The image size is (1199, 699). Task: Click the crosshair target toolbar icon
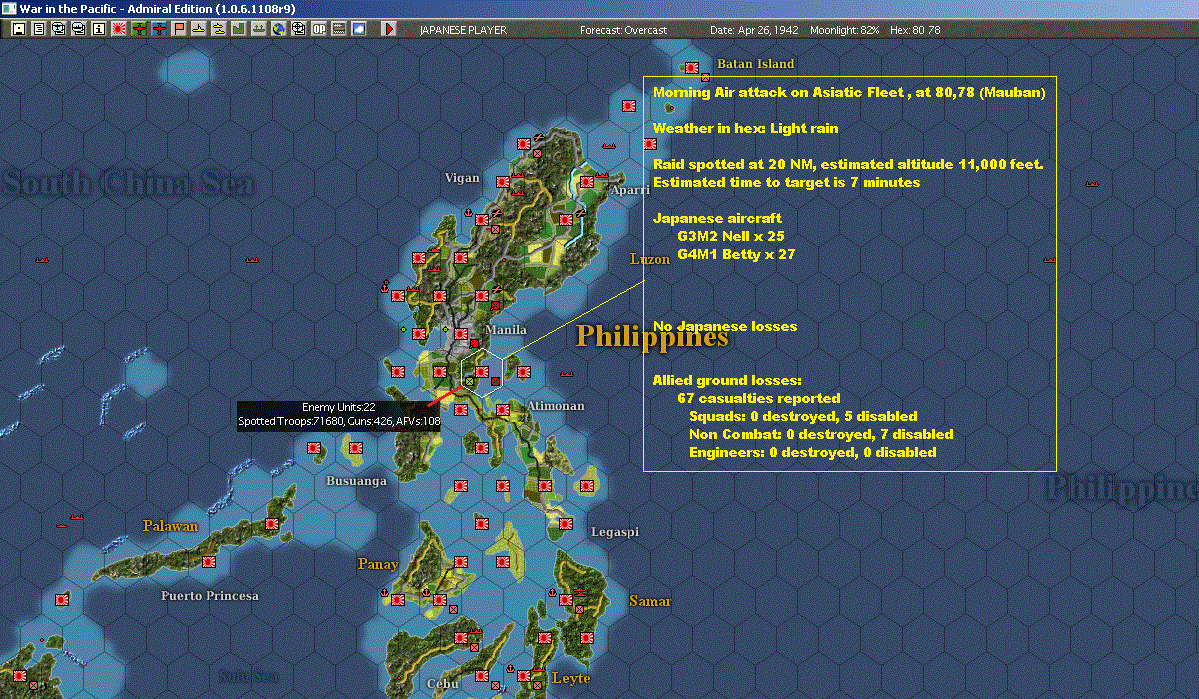[x=298, y=29]
